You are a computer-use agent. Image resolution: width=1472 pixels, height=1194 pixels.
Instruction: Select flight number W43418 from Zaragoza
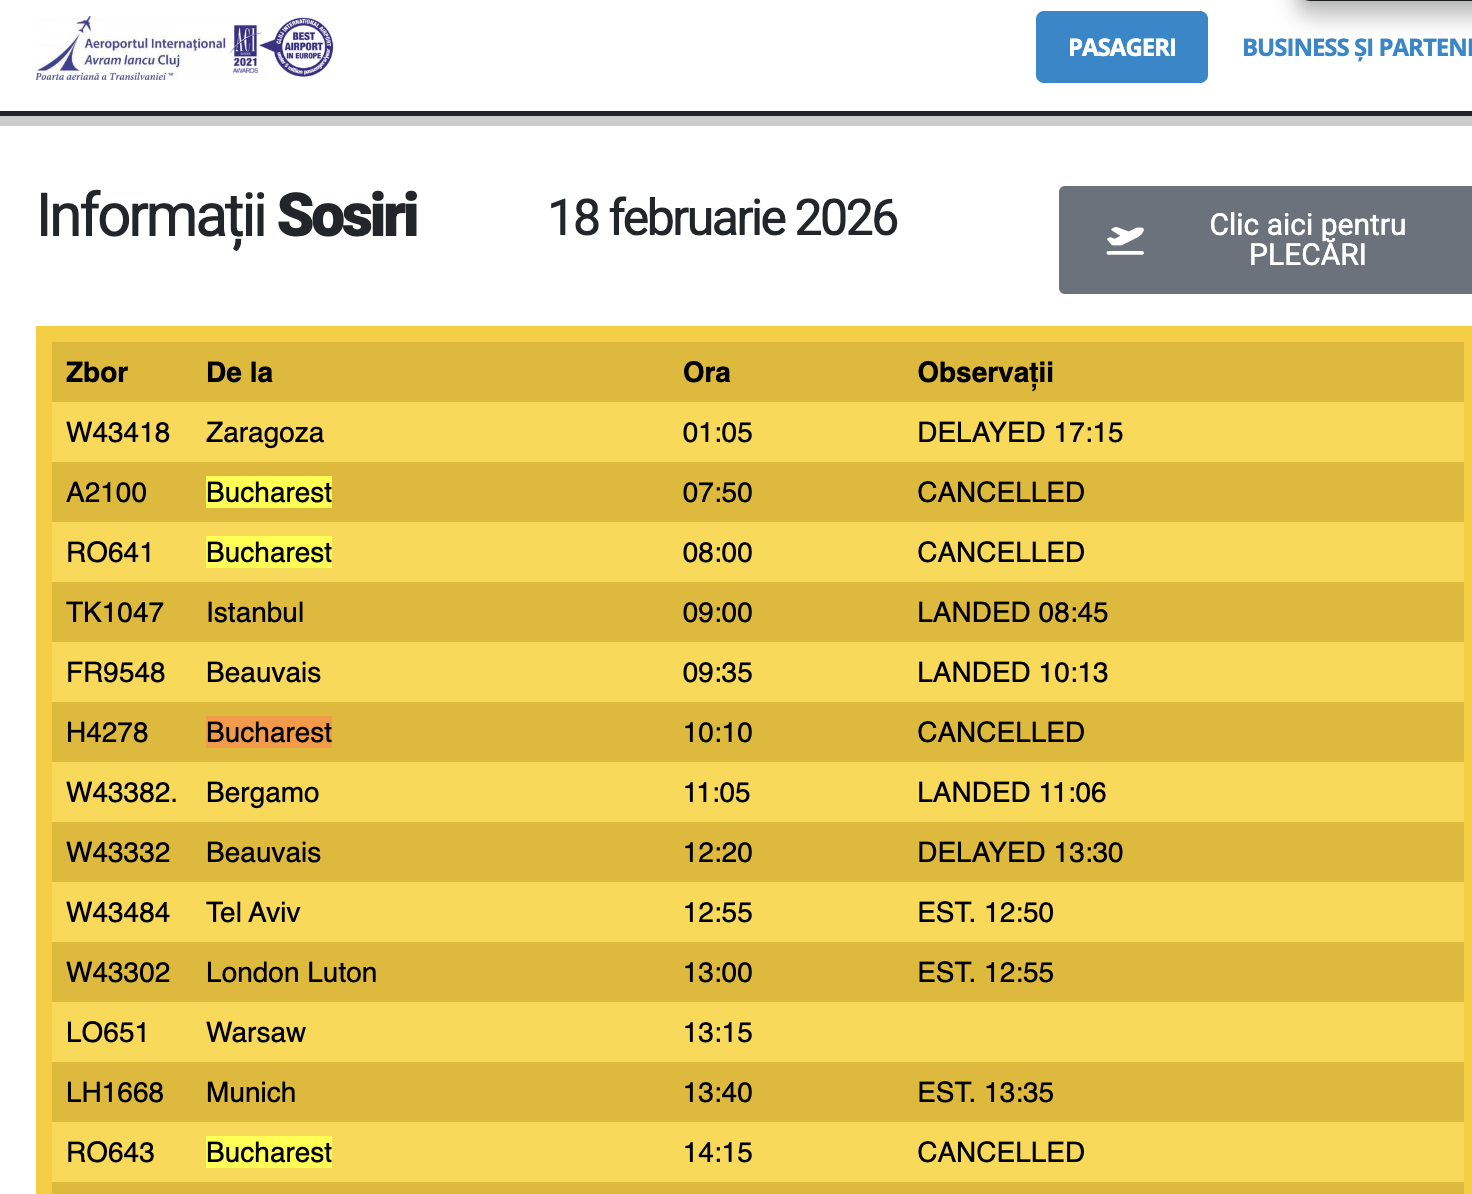118,433
